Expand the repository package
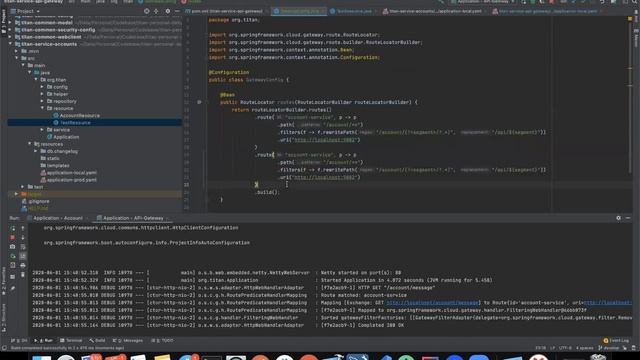The height and width of the screenshot is (360, 640). tap(42, 101)
